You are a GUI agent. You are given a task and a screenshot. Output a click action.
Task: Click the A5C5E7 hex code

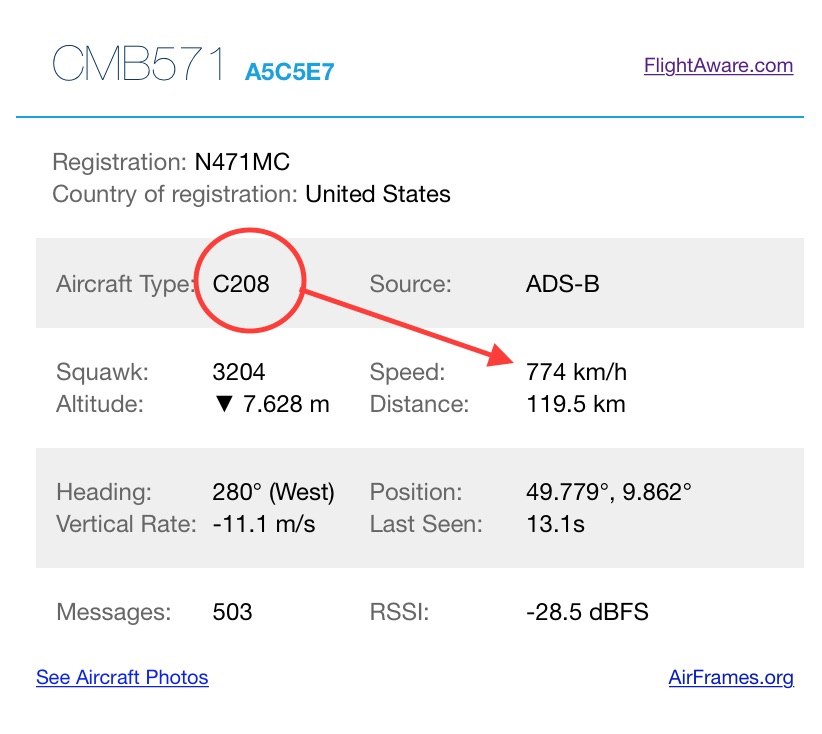tap(289, 71)
